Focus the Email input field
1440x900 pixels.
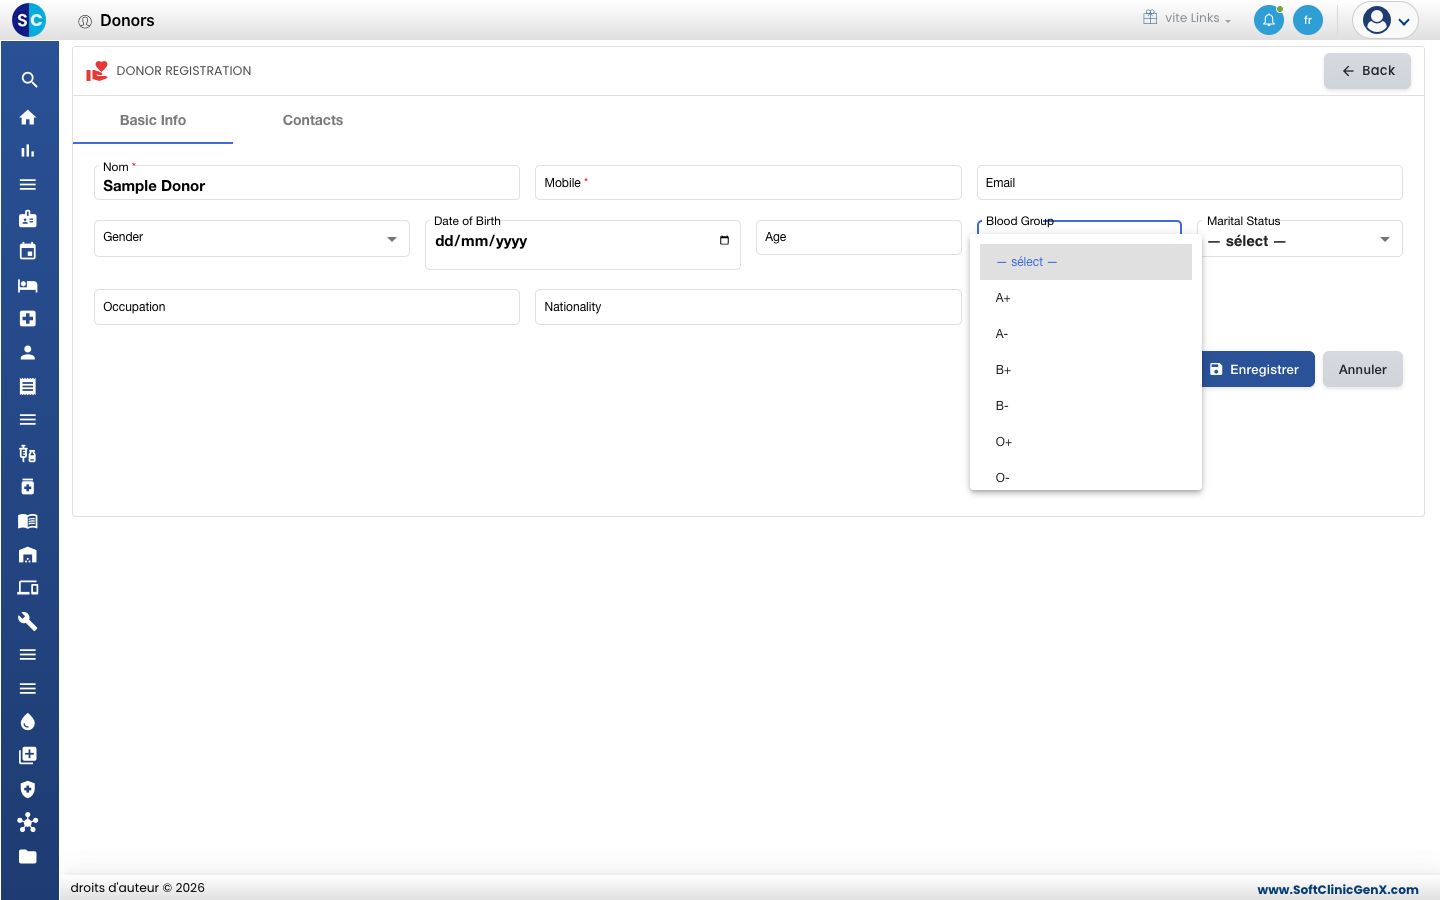pos(1190,183)
